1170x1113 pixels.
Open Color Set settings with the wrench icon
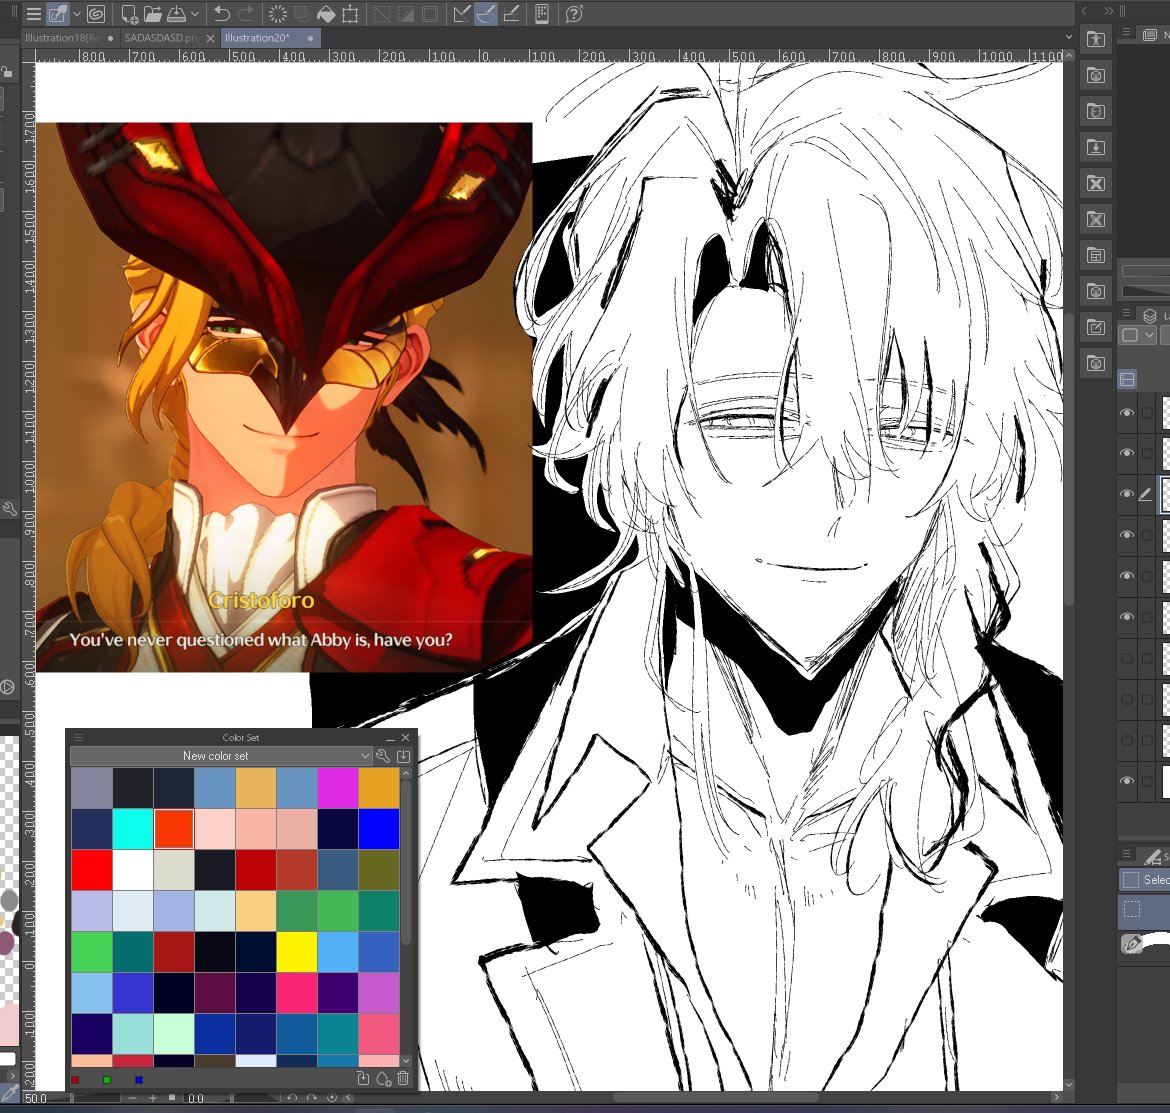coord(382,757)
